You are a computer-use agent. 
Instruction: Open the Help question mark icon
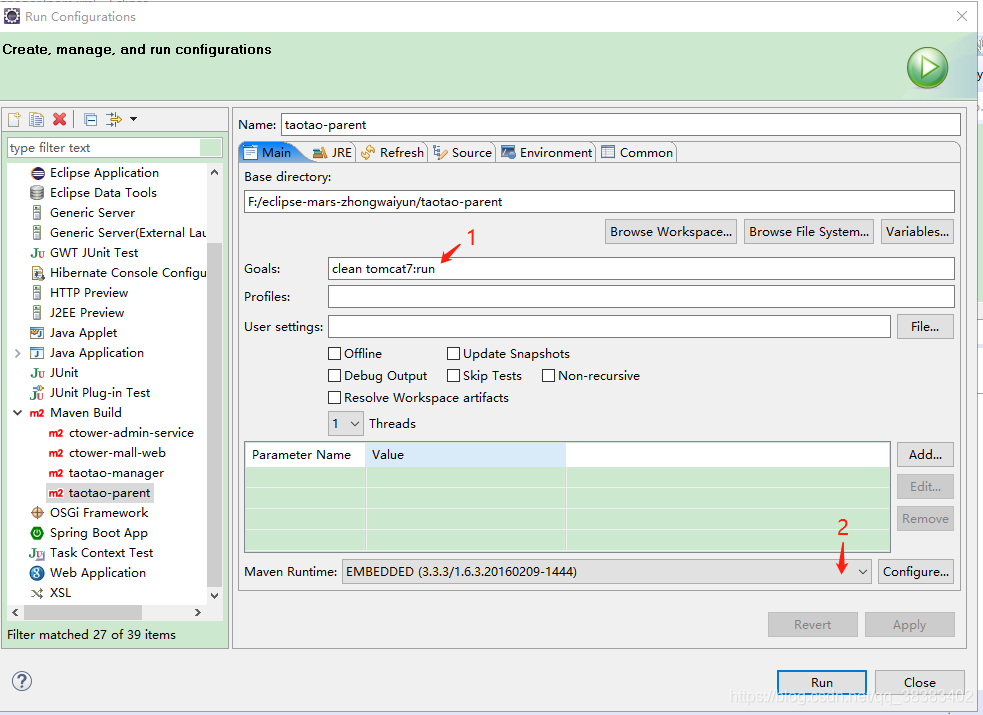[x=22, y=681]
